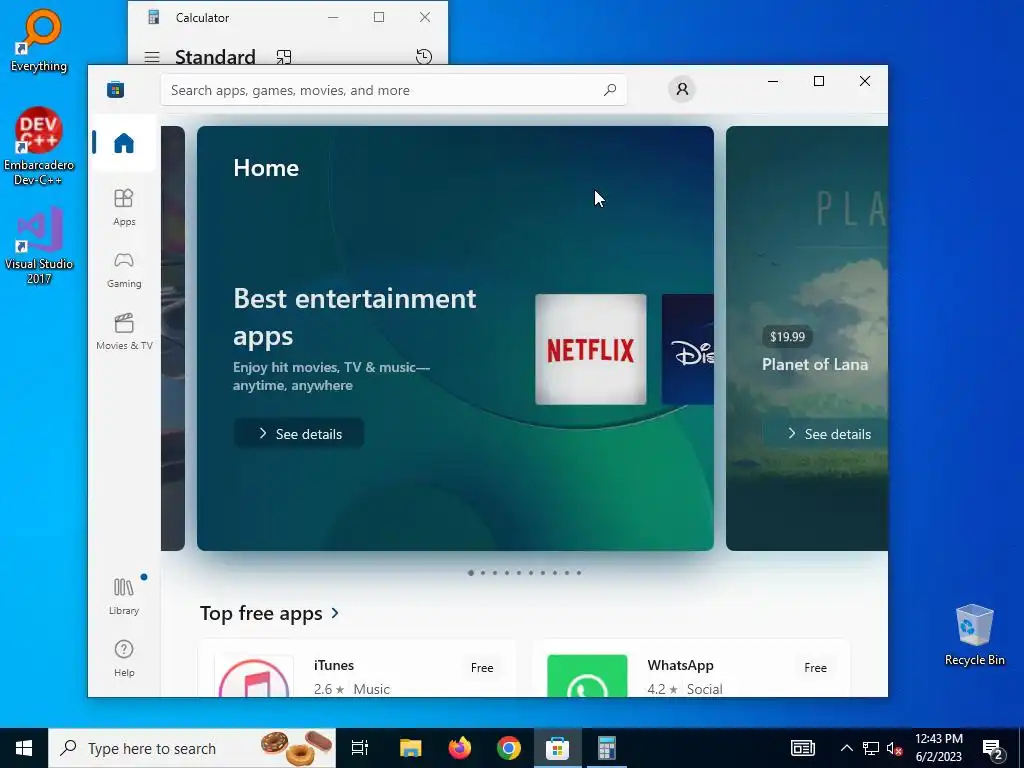Click the taskbar search box
The image size is (1024, 768).
tap(192, 748)
